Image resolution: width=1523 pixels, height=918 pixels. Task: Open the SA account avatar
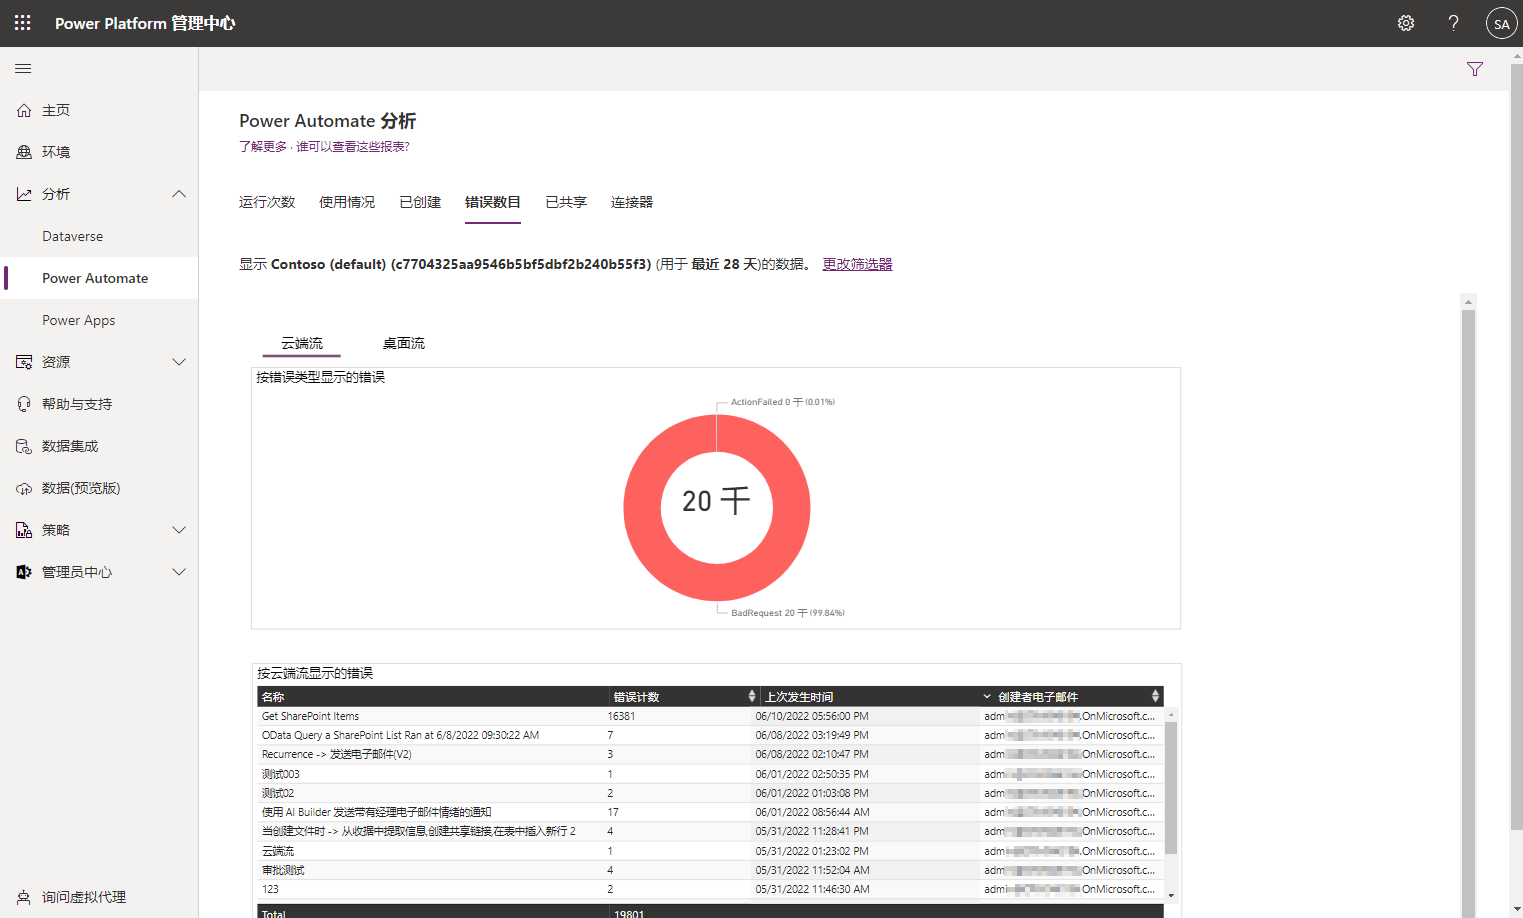pyautogui.click(x=1501, y=23)
